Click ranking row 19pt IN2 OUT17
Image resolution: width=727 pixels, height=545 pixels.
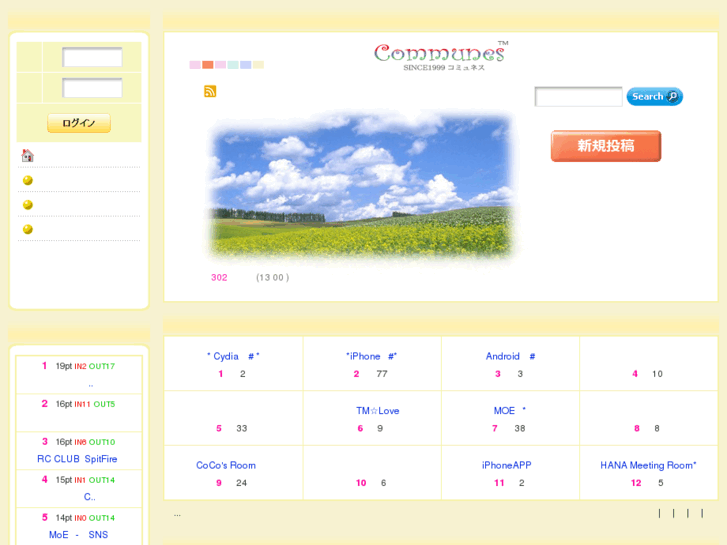[79, 366]
